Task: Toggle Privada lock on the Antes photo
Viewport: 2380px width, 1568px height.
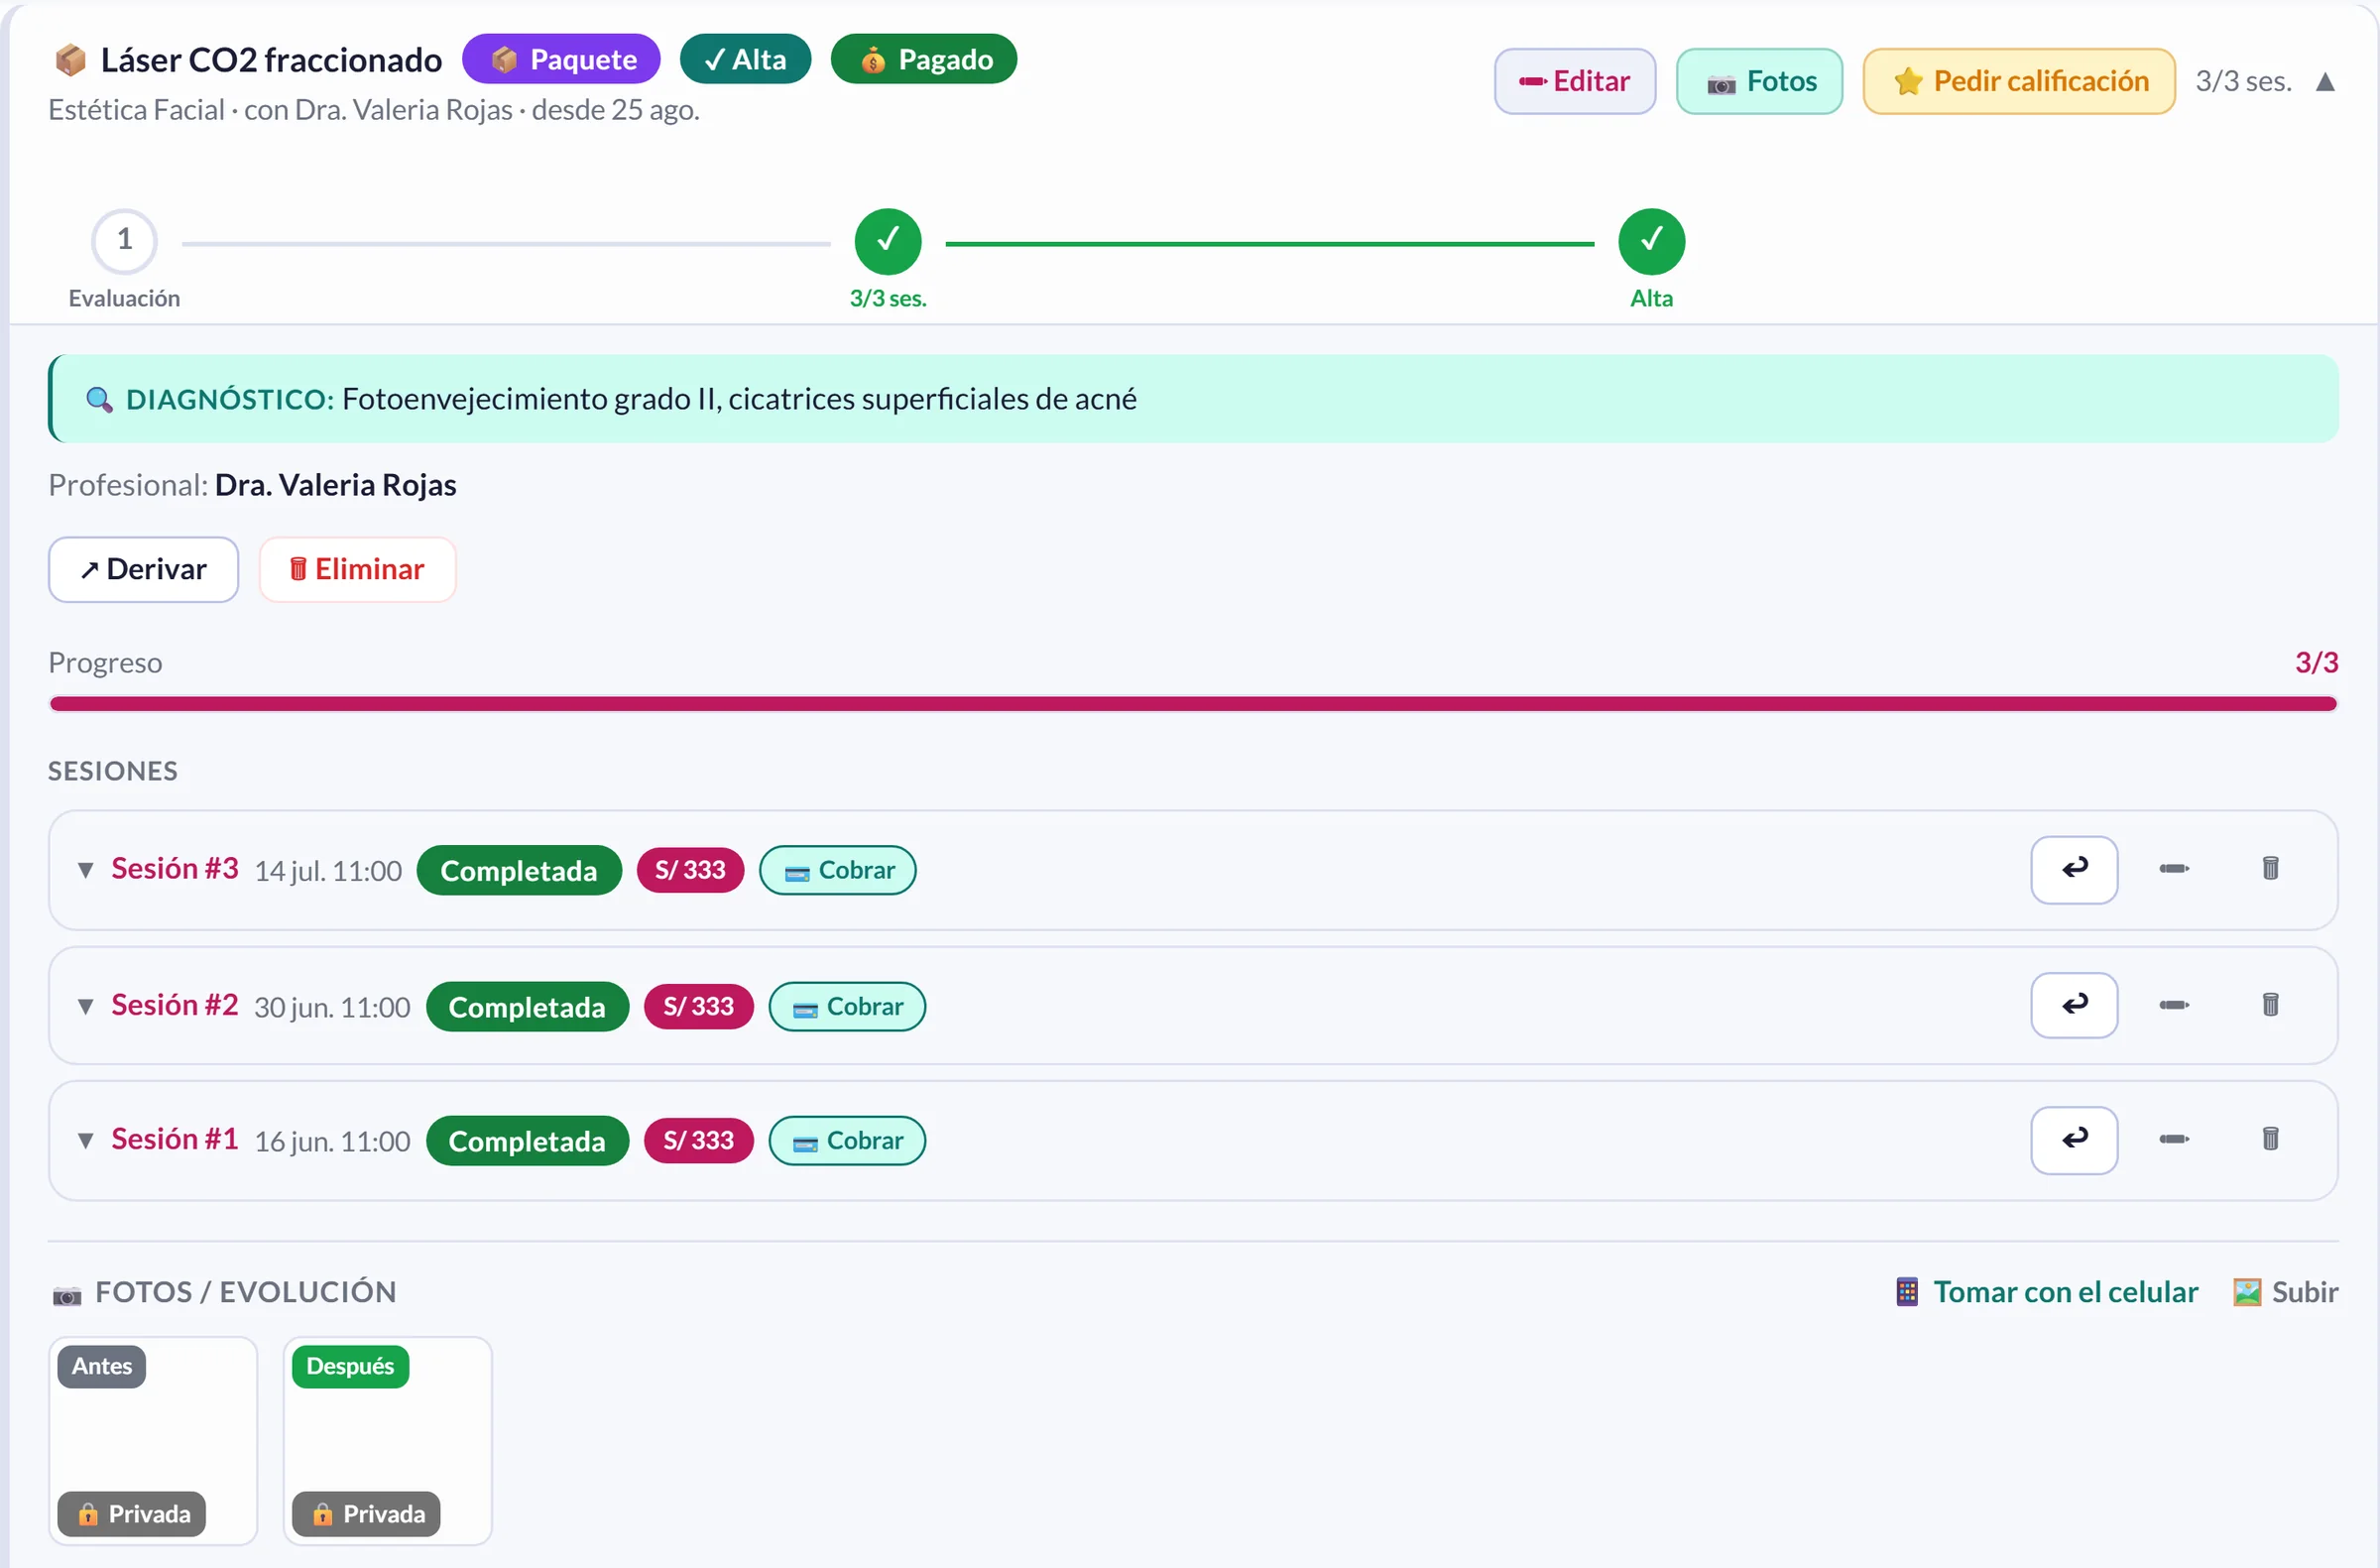Action: (132, 1513)
